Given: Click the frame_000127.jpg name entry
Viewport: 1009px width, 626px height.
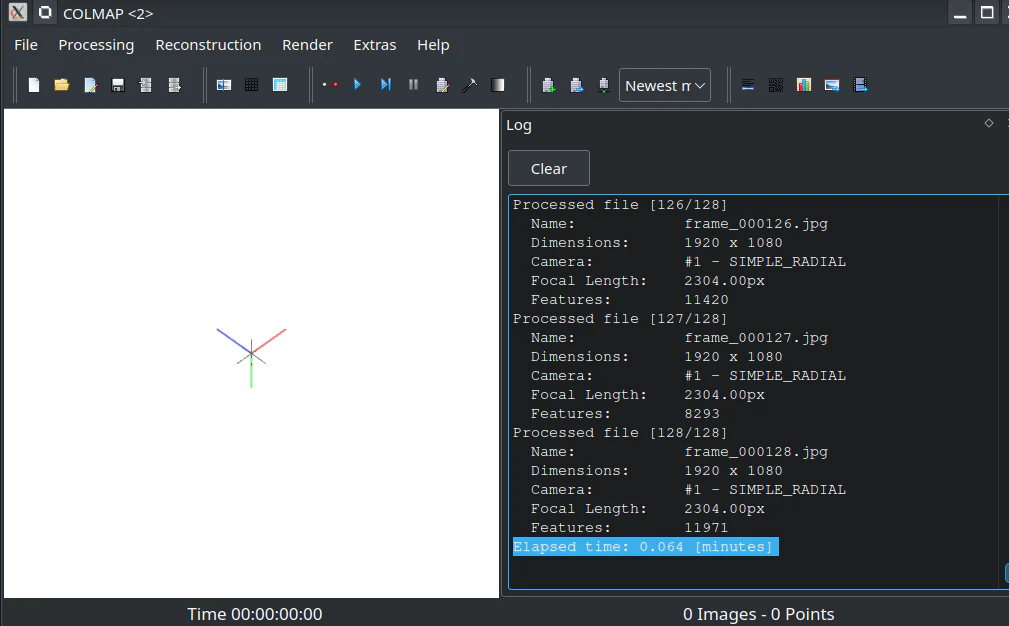Looking at the screenshot, I should coord(756,338).
